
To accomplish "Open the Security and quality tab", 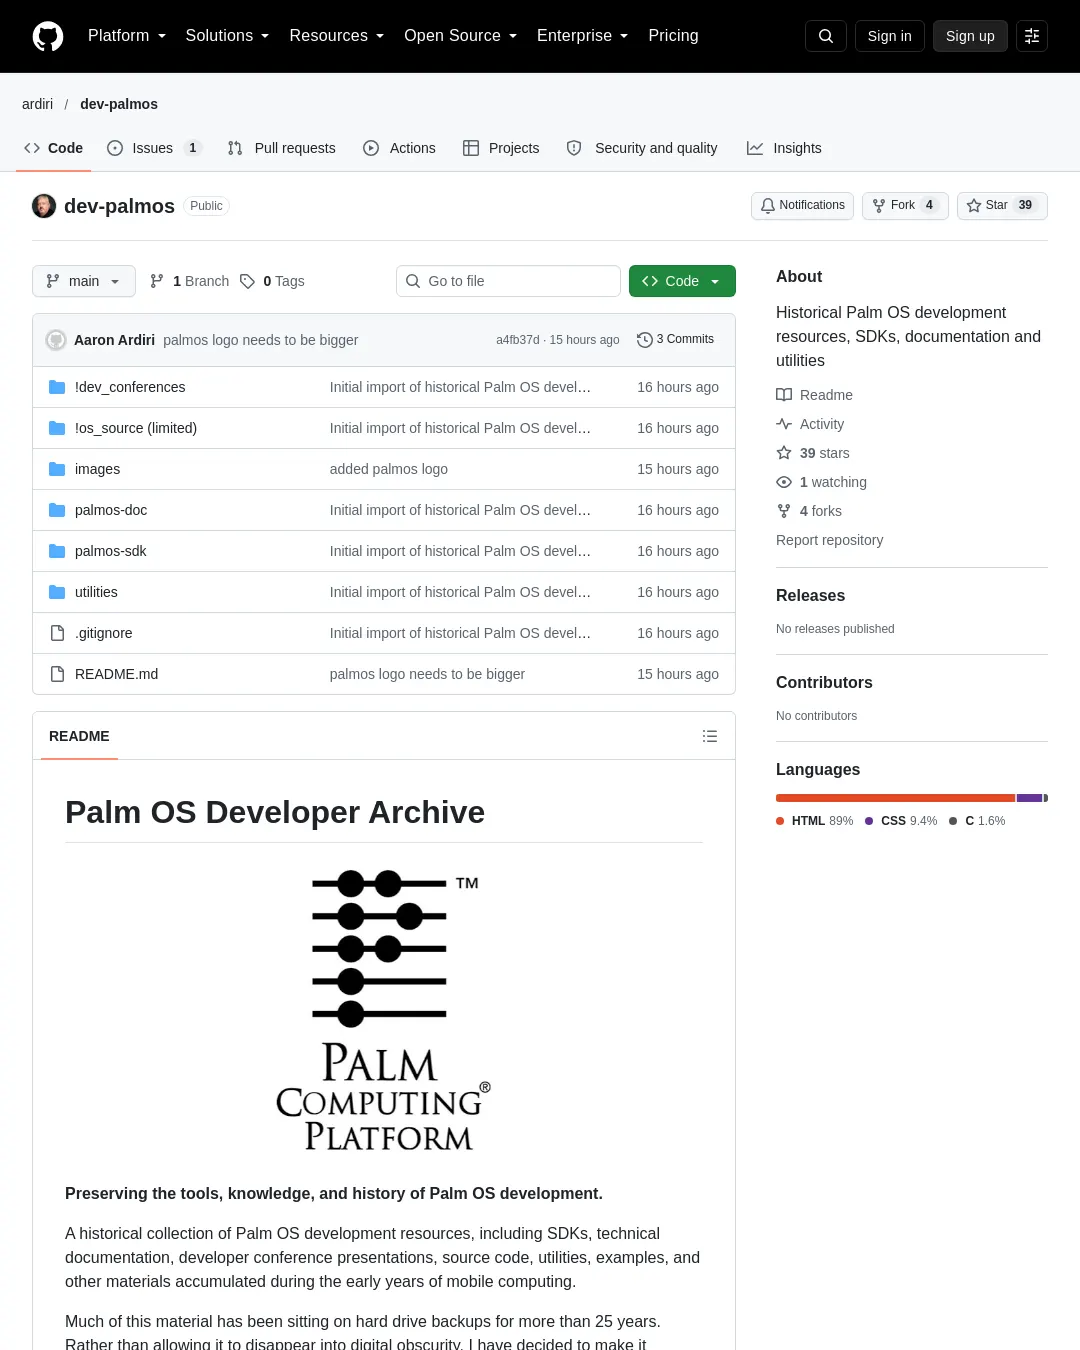I will point(642,148).
